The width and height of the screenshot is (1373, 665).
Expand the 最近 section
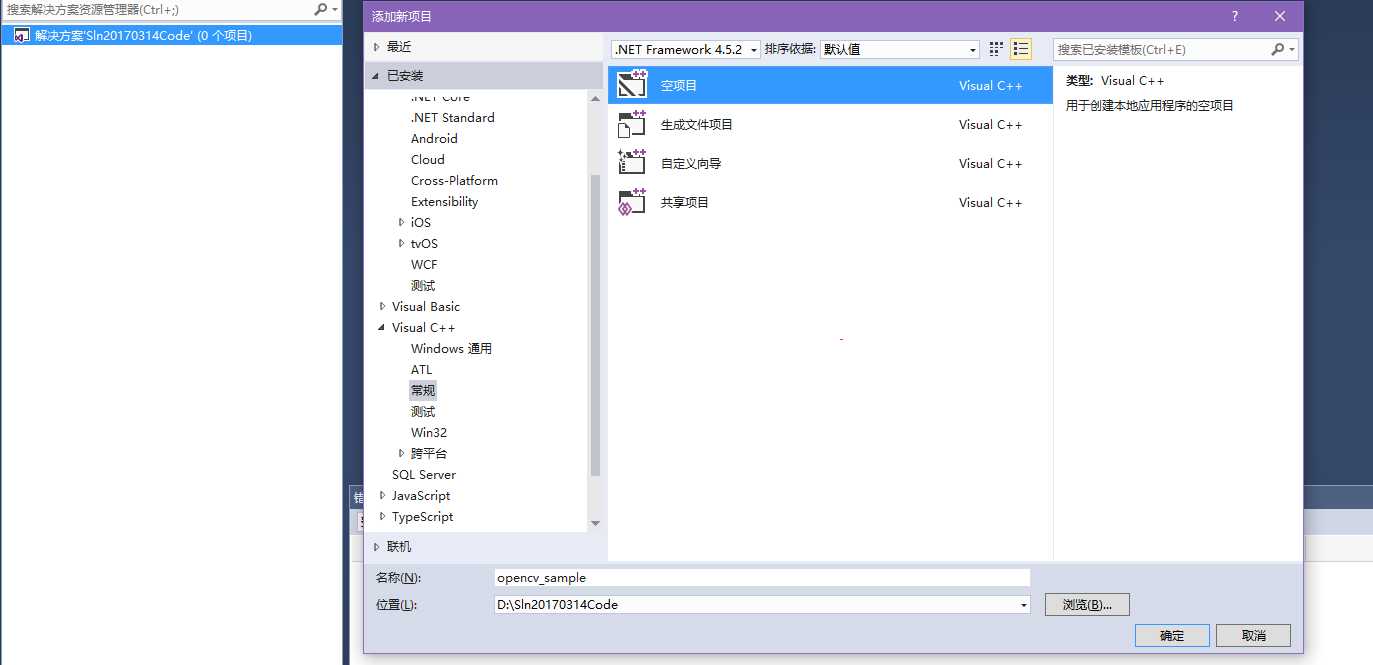377,47
